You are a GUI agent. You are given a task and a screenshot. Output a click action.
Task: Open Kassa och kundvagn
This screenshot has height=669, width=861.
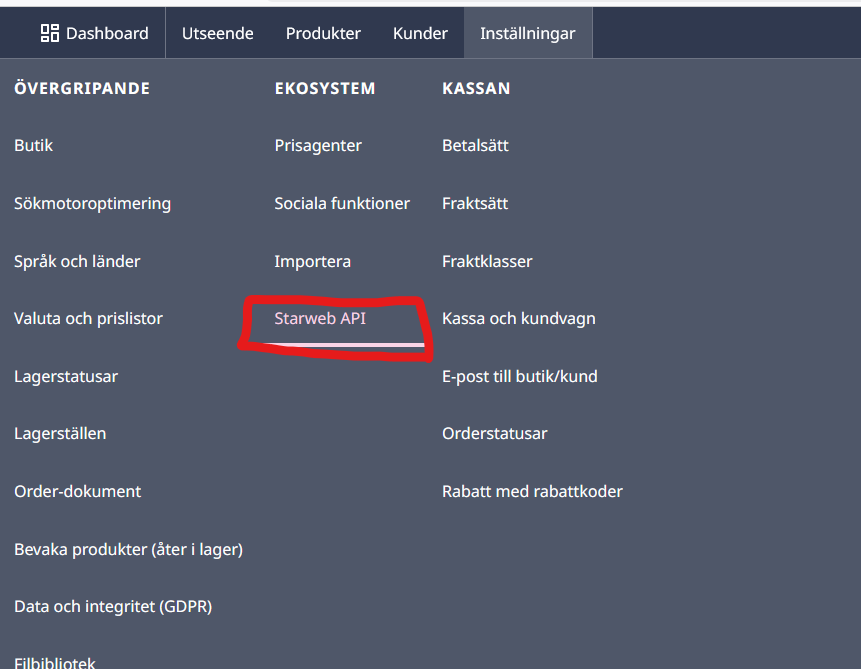click(x=519, y=319)
